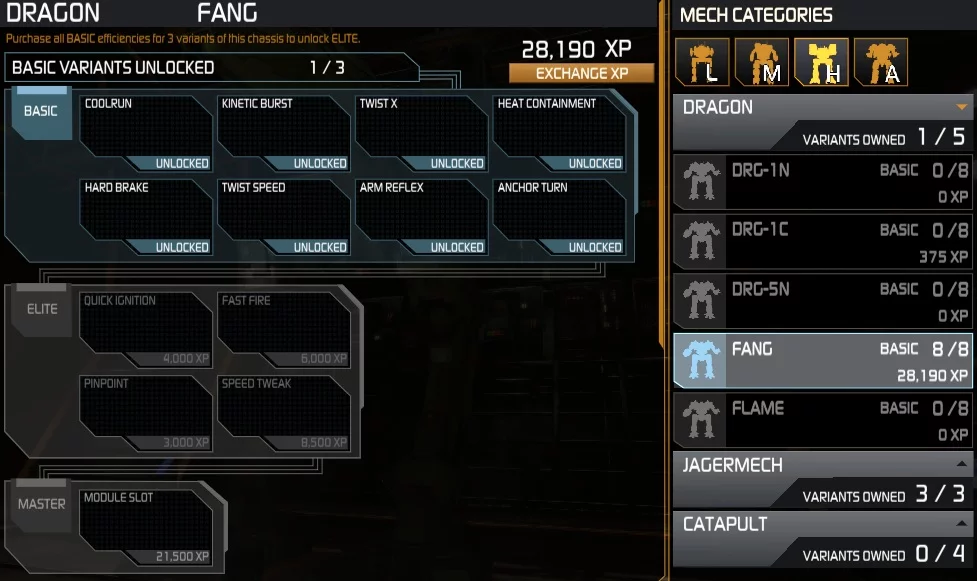Choose the DRG-1C mech variant icon

(701, 241)
